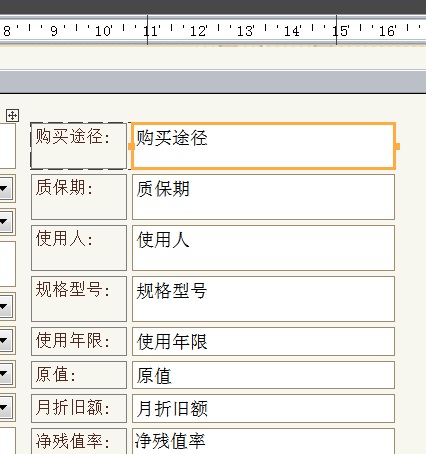Click the 使用年限: label
426x454 pixels.
pyautogui.click(x=79, y=342)
